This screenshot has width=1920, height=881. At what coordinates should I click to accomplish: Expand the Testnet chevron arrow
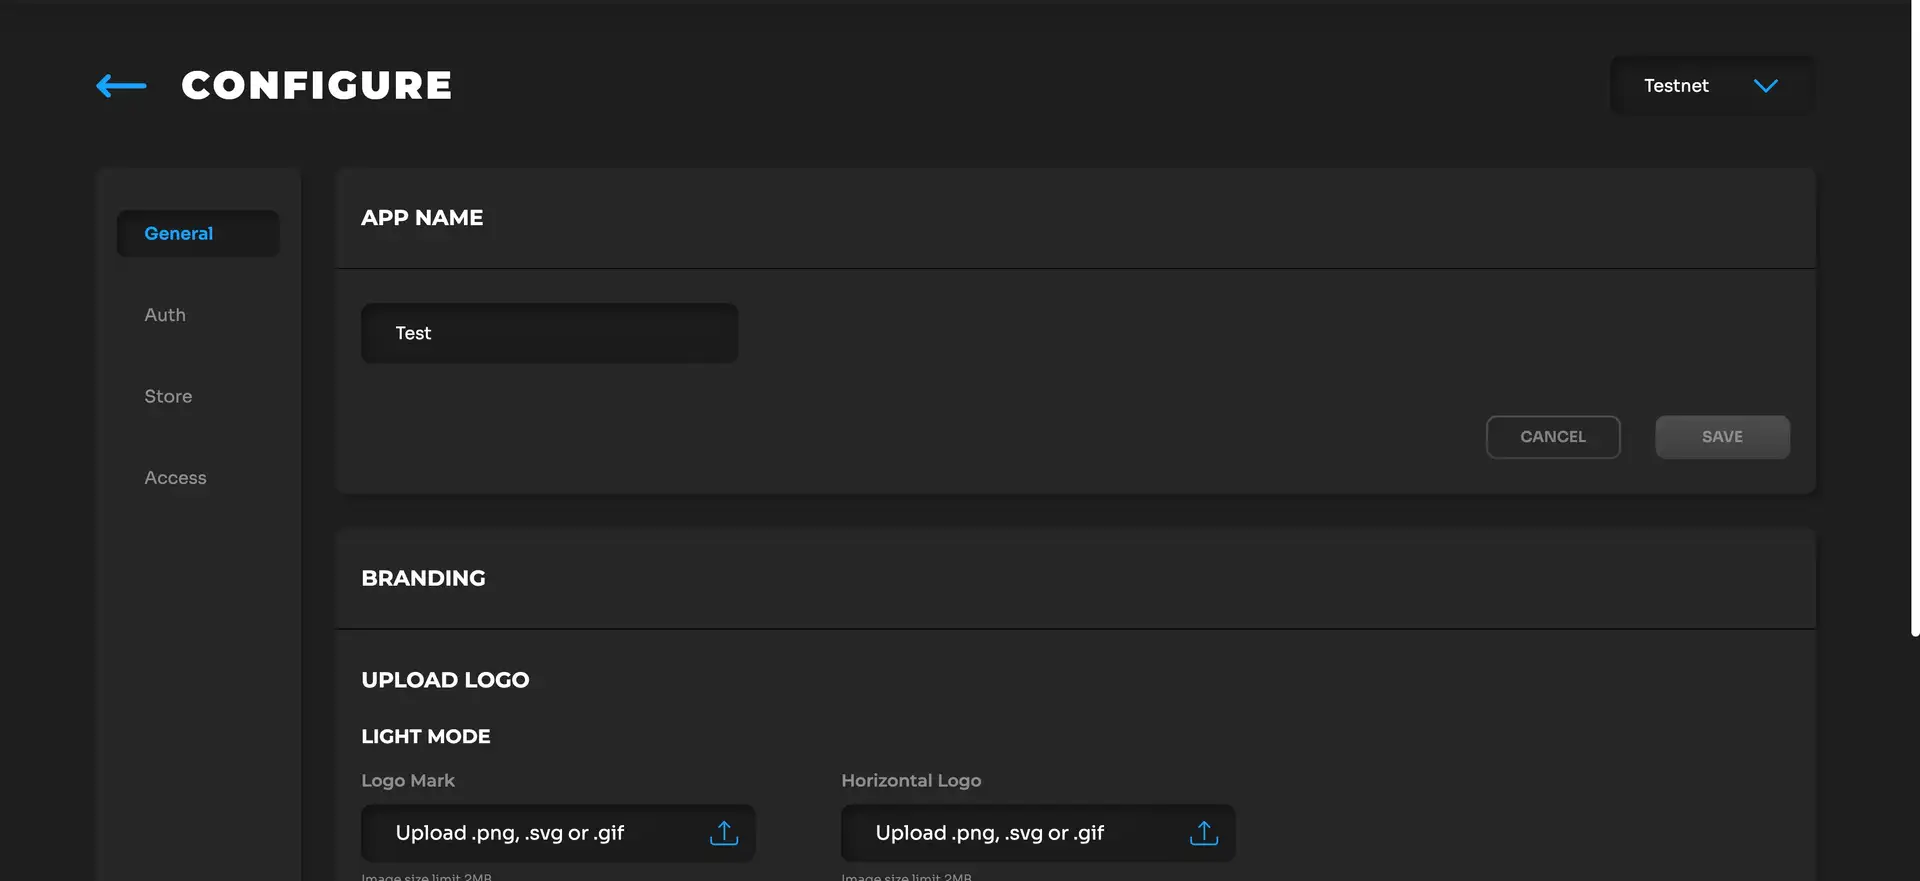(x=1765, y=86)
